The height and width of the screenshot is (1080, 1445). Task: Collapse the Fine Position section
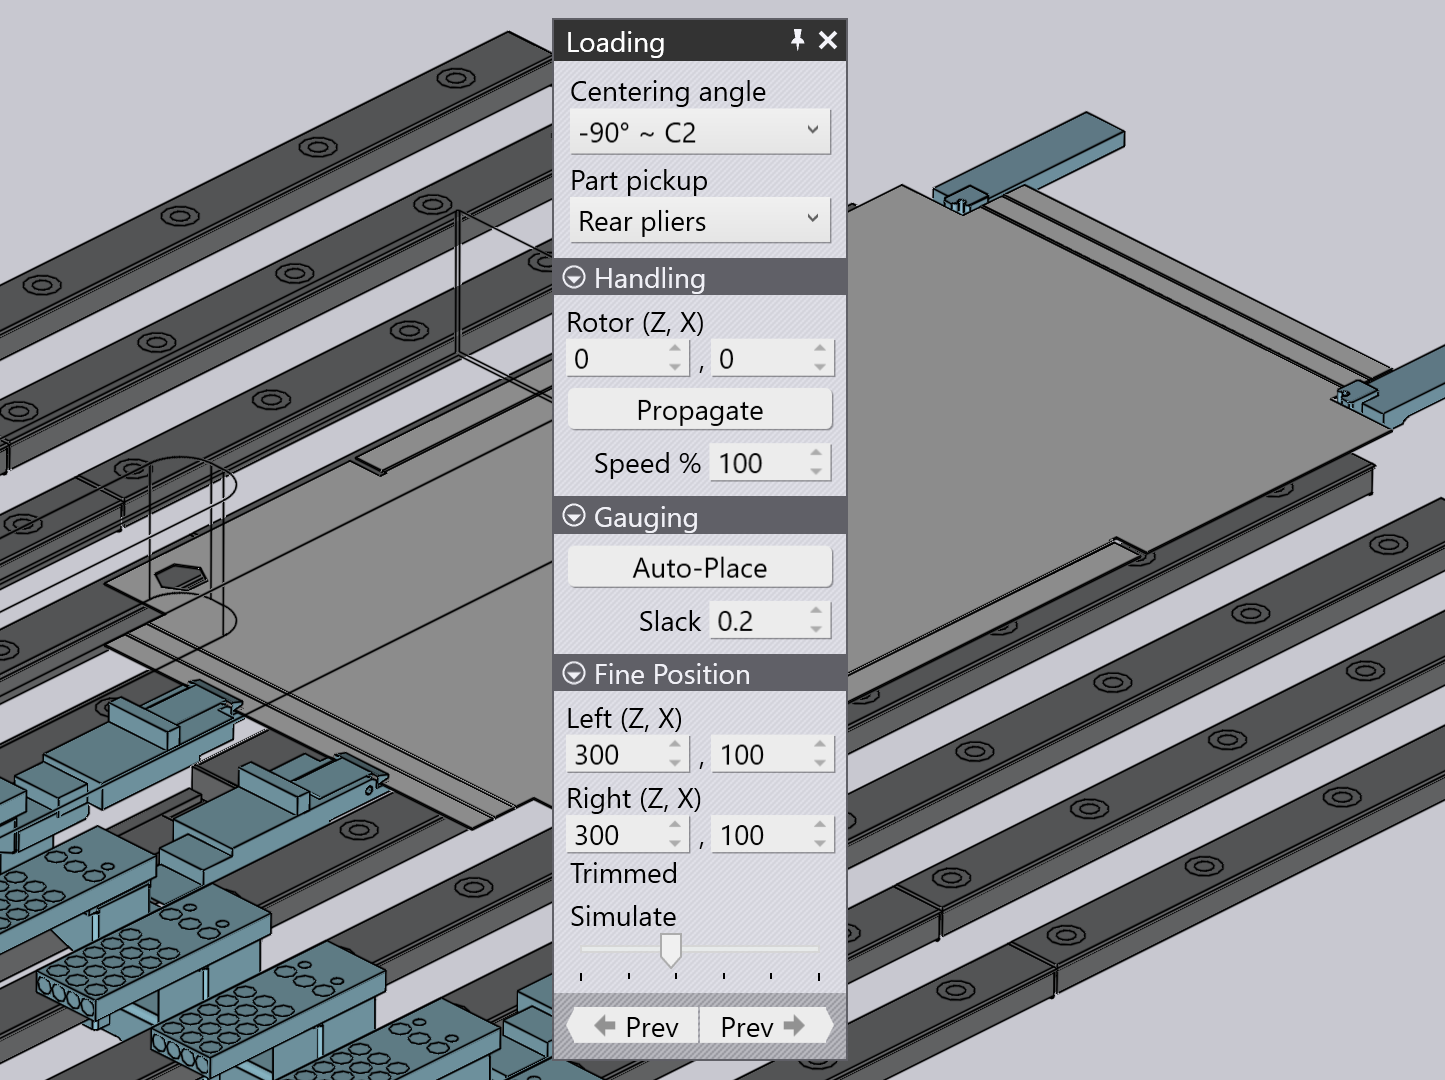pyautogui.click(x=574, y=673)
